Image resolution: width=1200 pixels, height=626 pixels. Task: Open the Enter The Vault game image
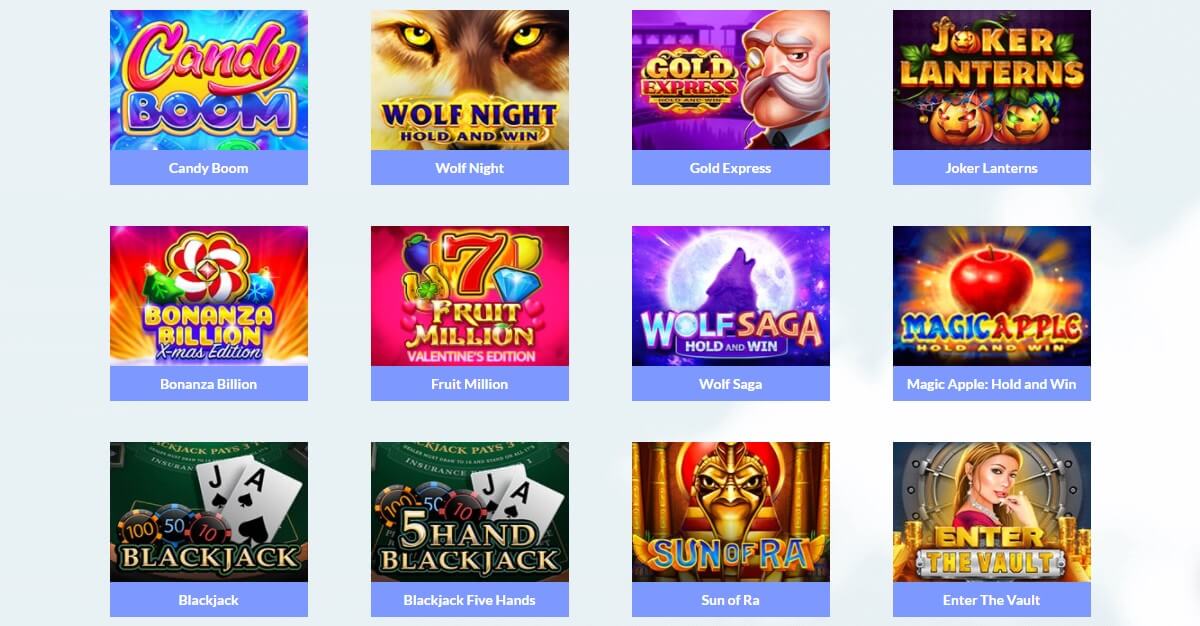click(992, 512)
